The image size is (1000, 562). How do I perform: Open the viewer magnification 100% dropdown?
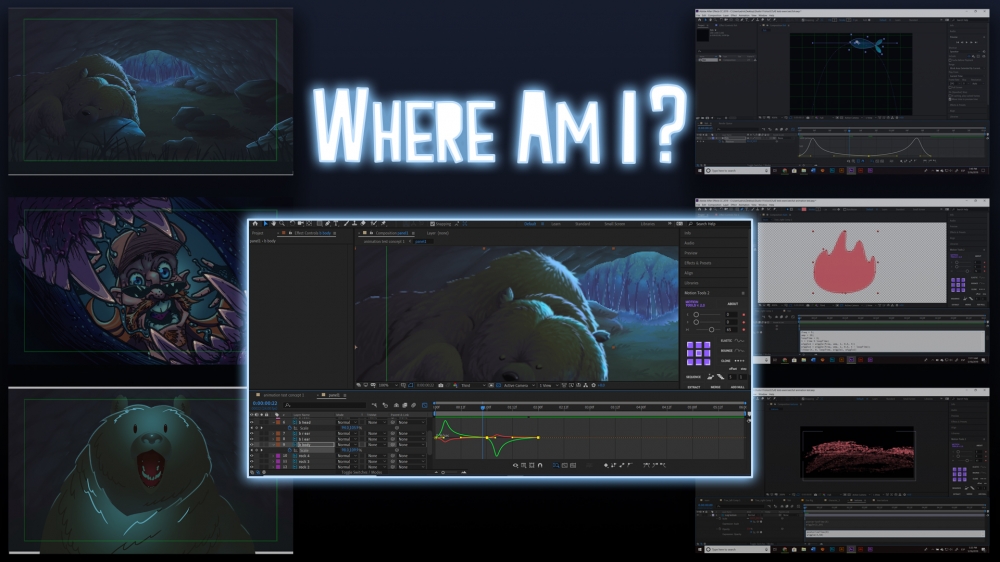pos(388,385)
